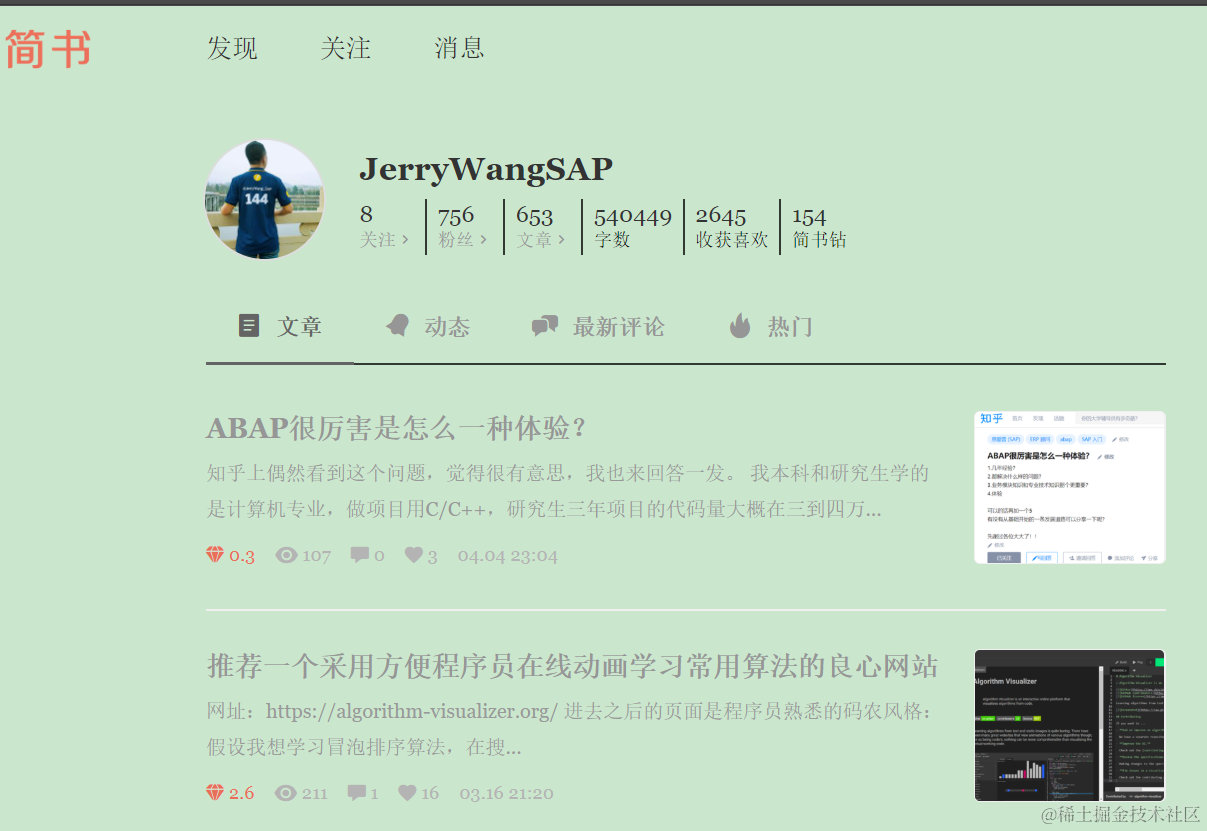Click the ABAP article summary text
This screenshot has width=1207, height=831.
click(x=568, y=491)
